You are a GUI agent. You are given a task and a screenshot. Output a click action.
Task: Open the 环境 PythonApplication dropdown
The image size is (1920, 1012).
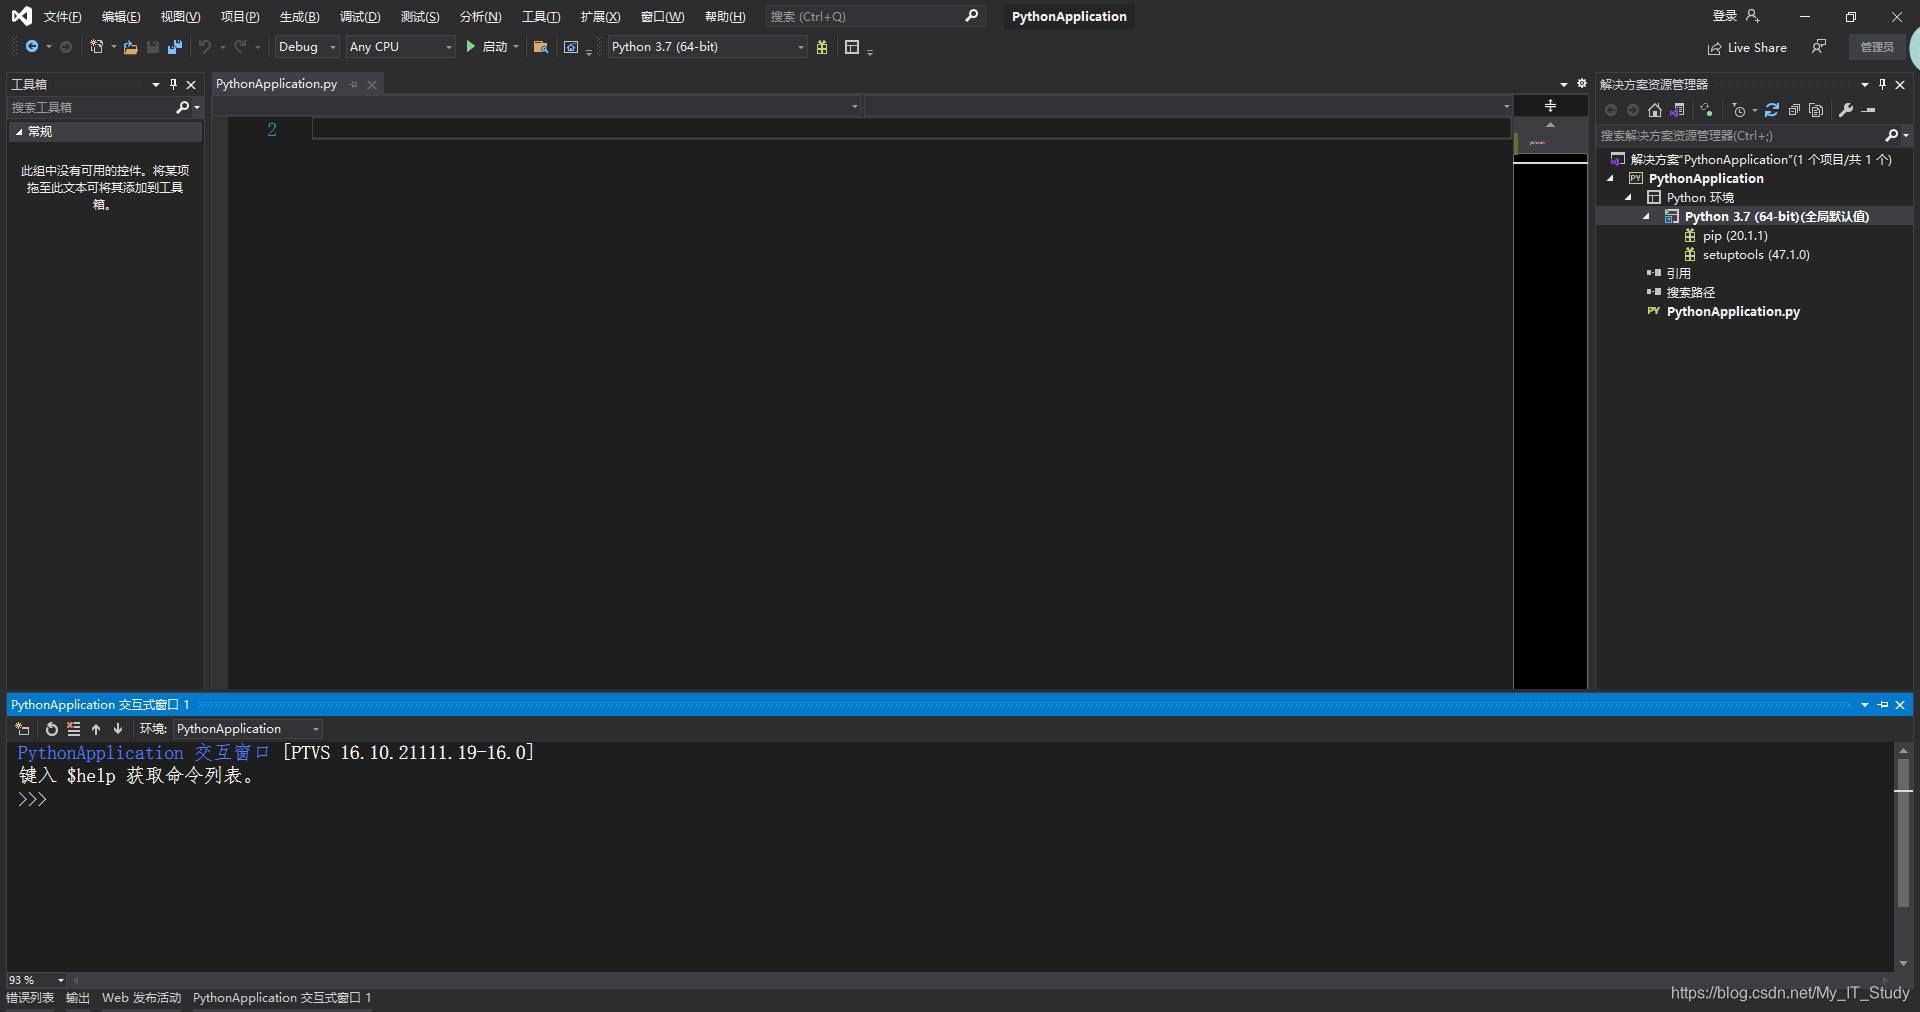313,729
